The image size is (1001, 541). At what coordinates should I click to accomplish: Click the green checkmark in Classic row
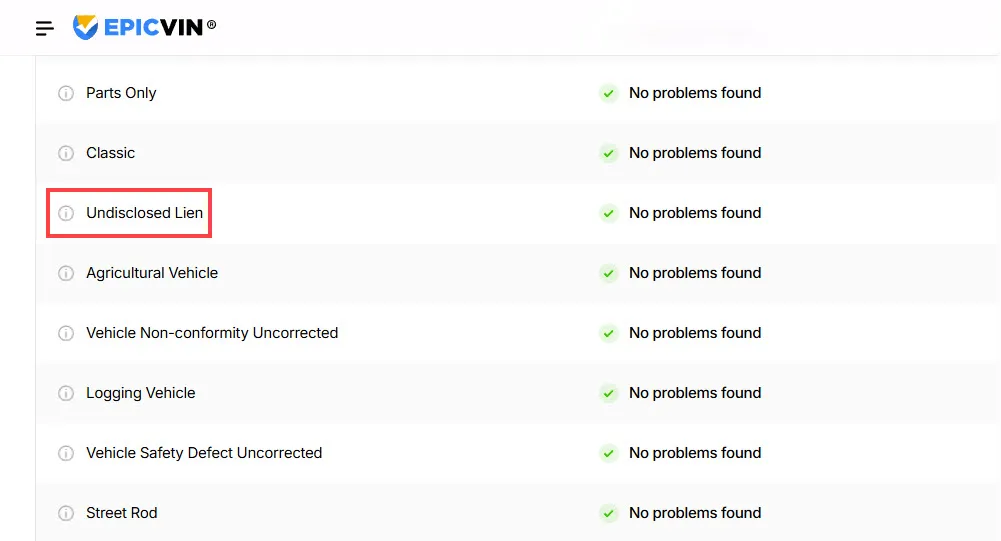(x=609, y=153)
